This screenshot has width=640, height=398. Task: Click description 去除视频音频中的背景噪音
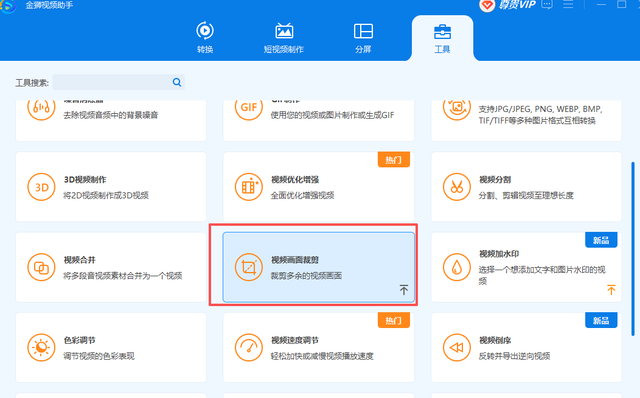click(111, 115)
